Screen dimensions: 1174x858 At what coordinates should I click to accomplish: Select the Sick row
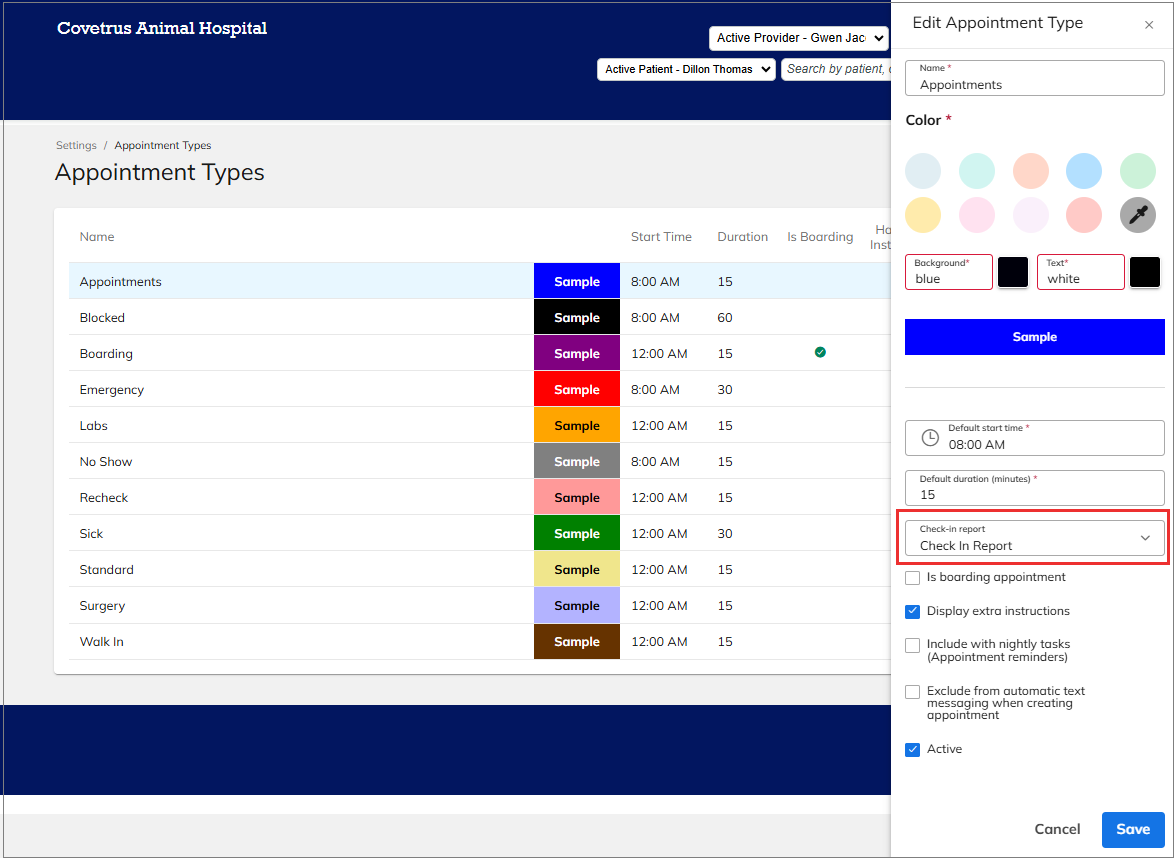[x=480, y=532]
